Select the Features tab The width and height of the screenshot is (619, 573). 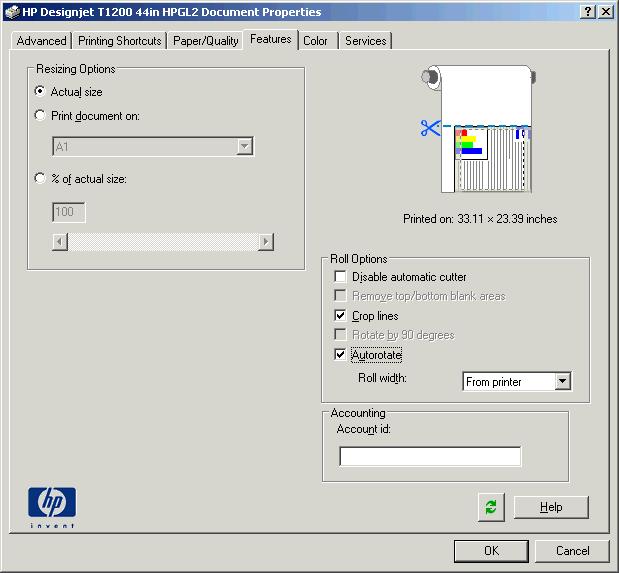(270, 39)
